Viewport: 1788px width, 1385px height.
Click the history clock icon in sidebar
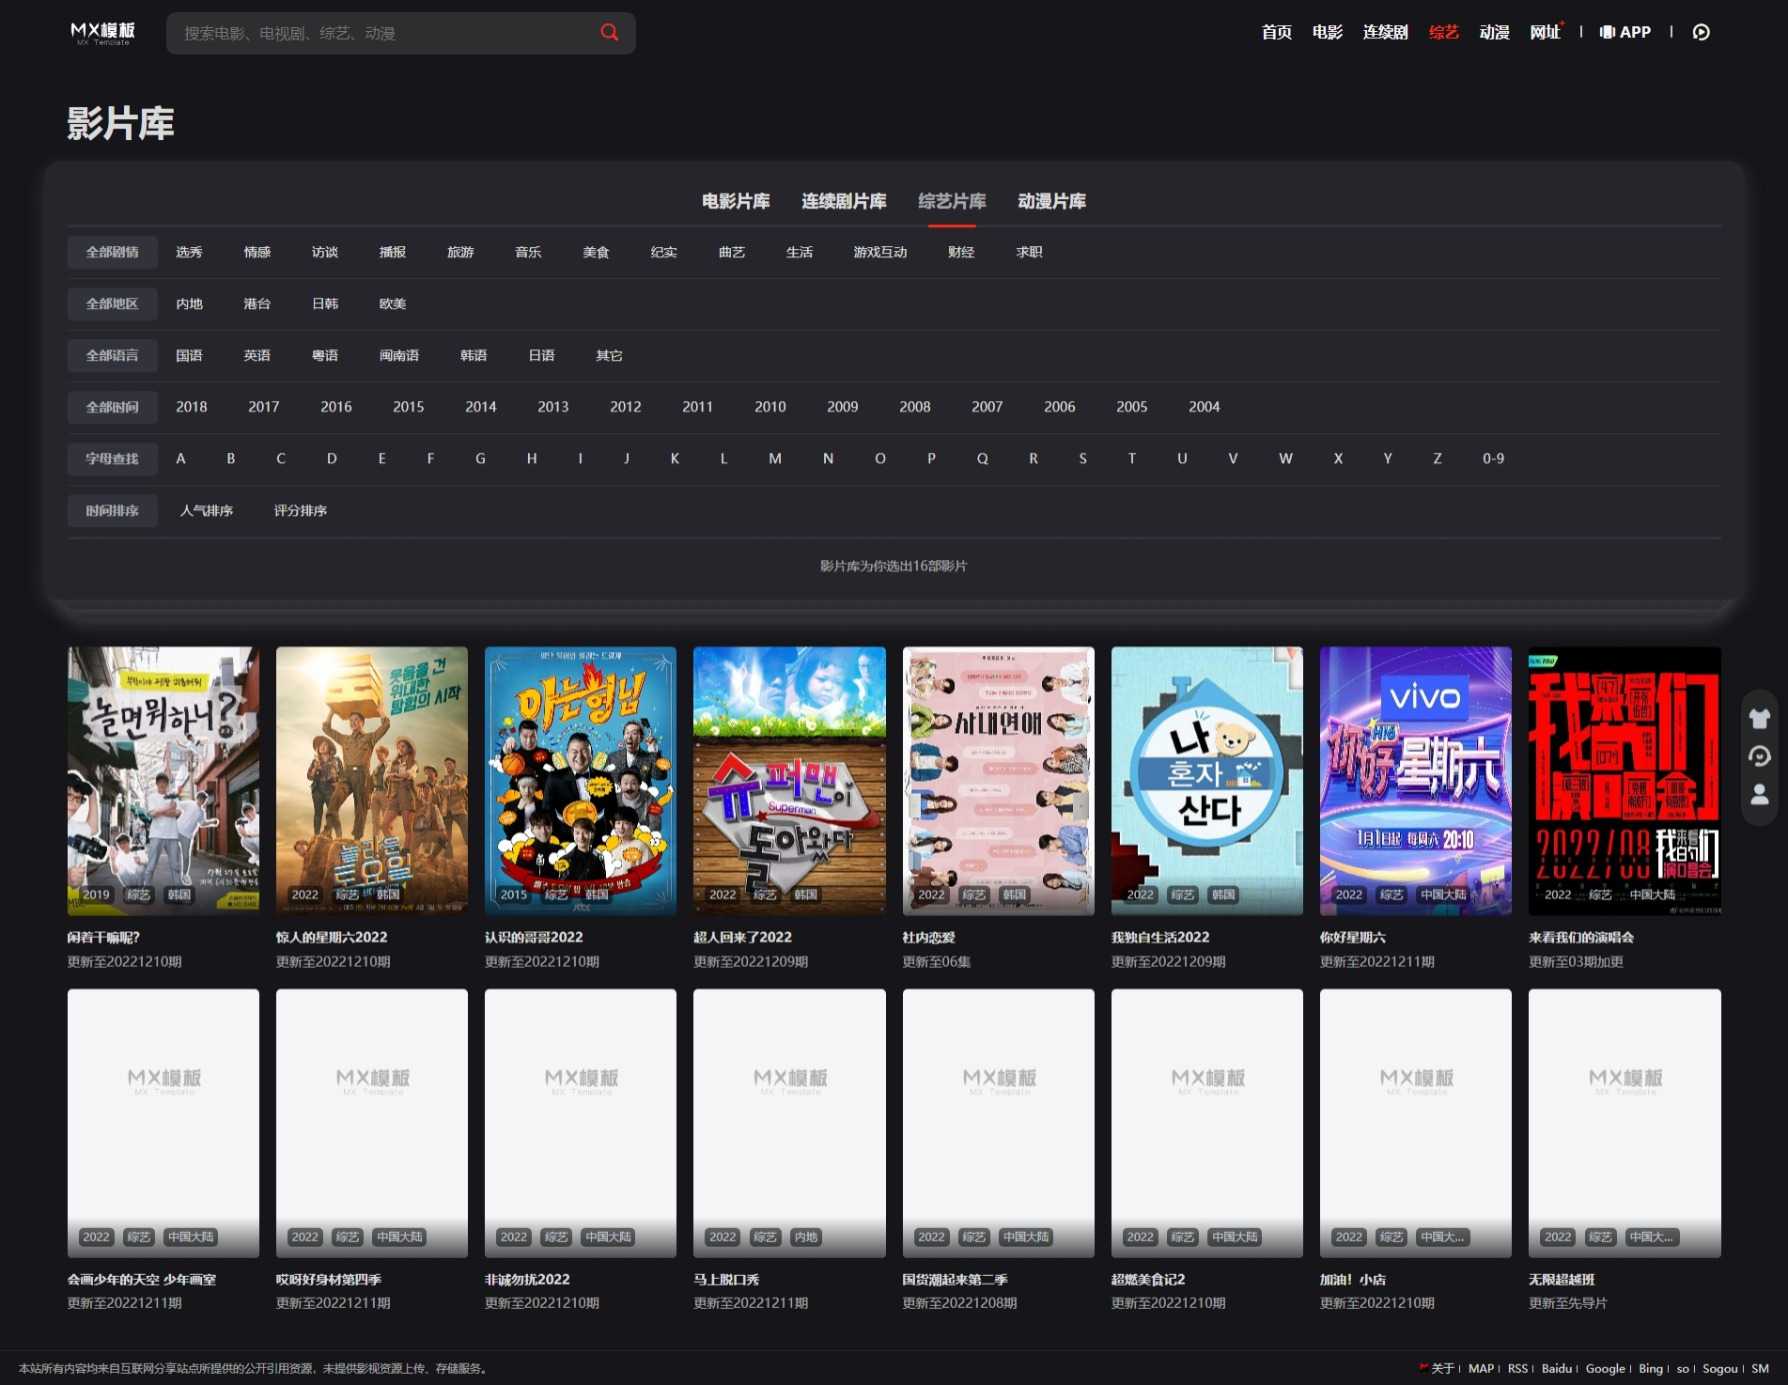1760,756
